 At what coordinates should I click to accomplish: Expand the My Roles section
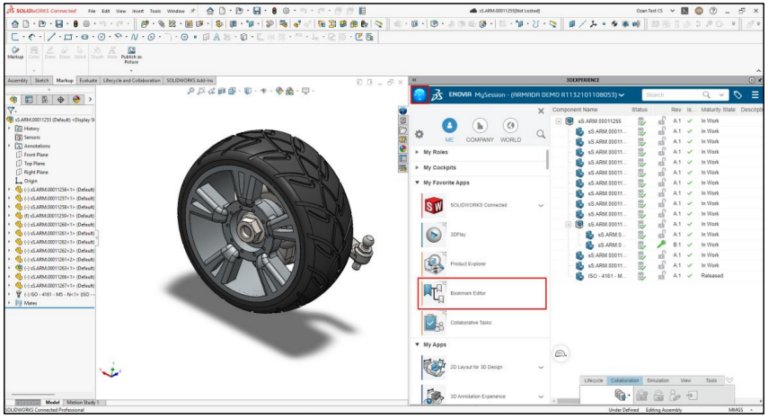(436, 152)
